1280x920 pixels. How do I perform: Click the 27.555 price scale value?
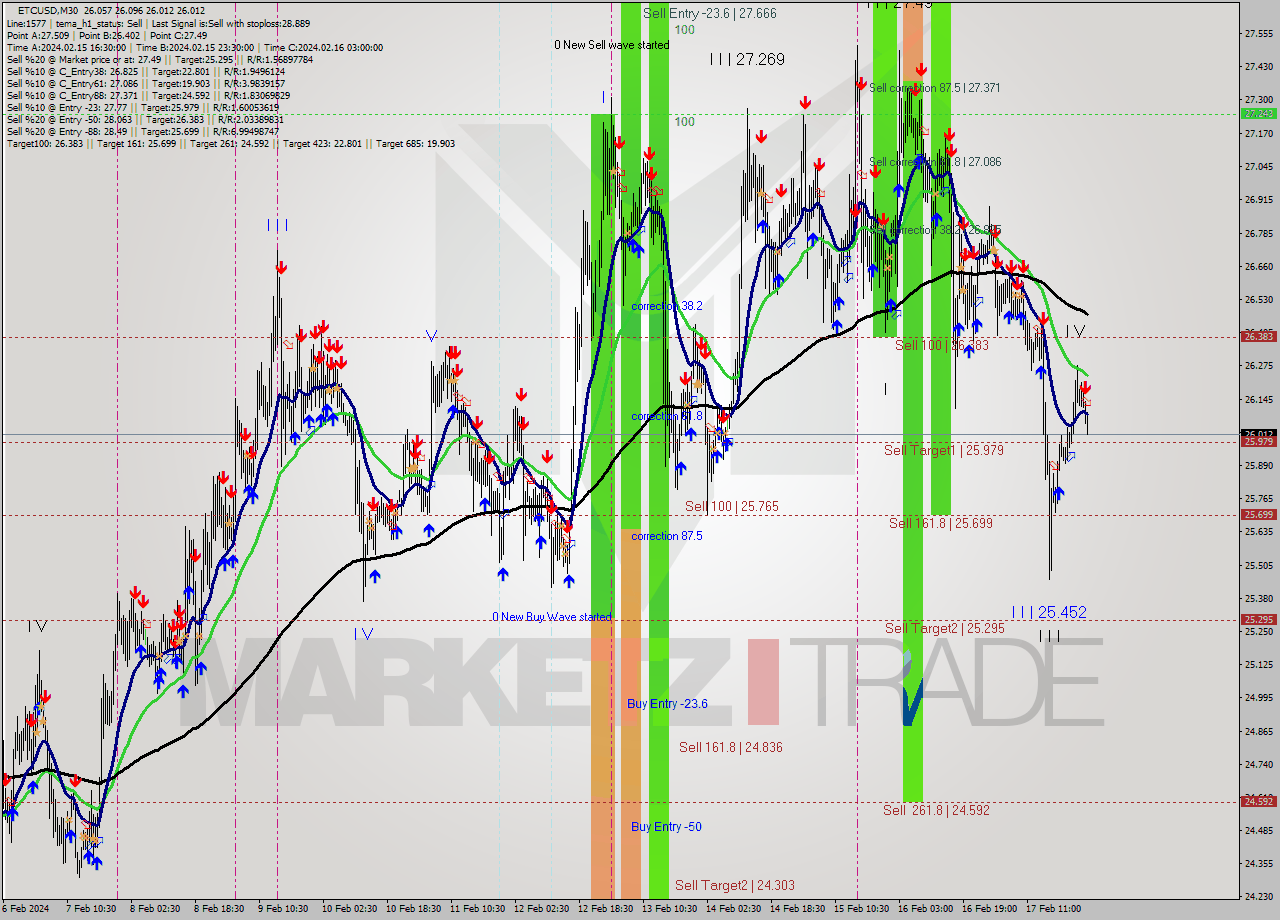pos(1258,33)
